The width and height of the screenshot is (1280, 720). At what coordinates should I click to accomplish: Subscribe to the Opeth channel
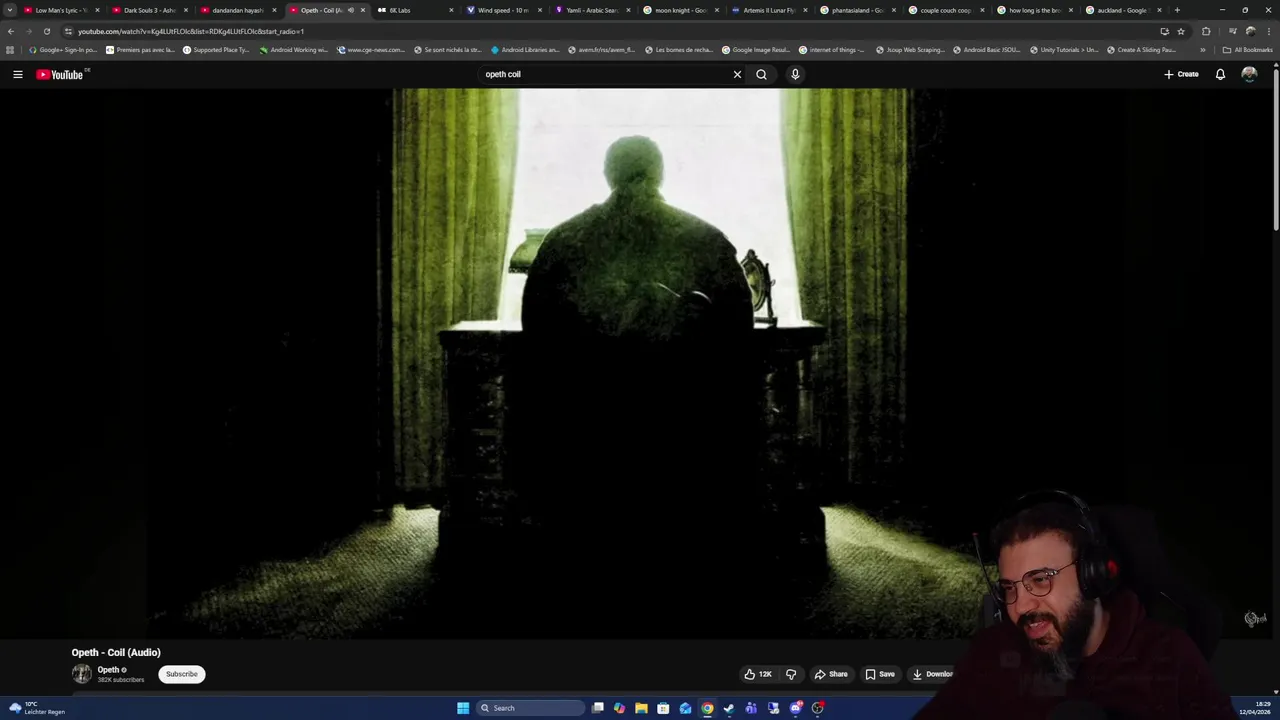(182, 674)
